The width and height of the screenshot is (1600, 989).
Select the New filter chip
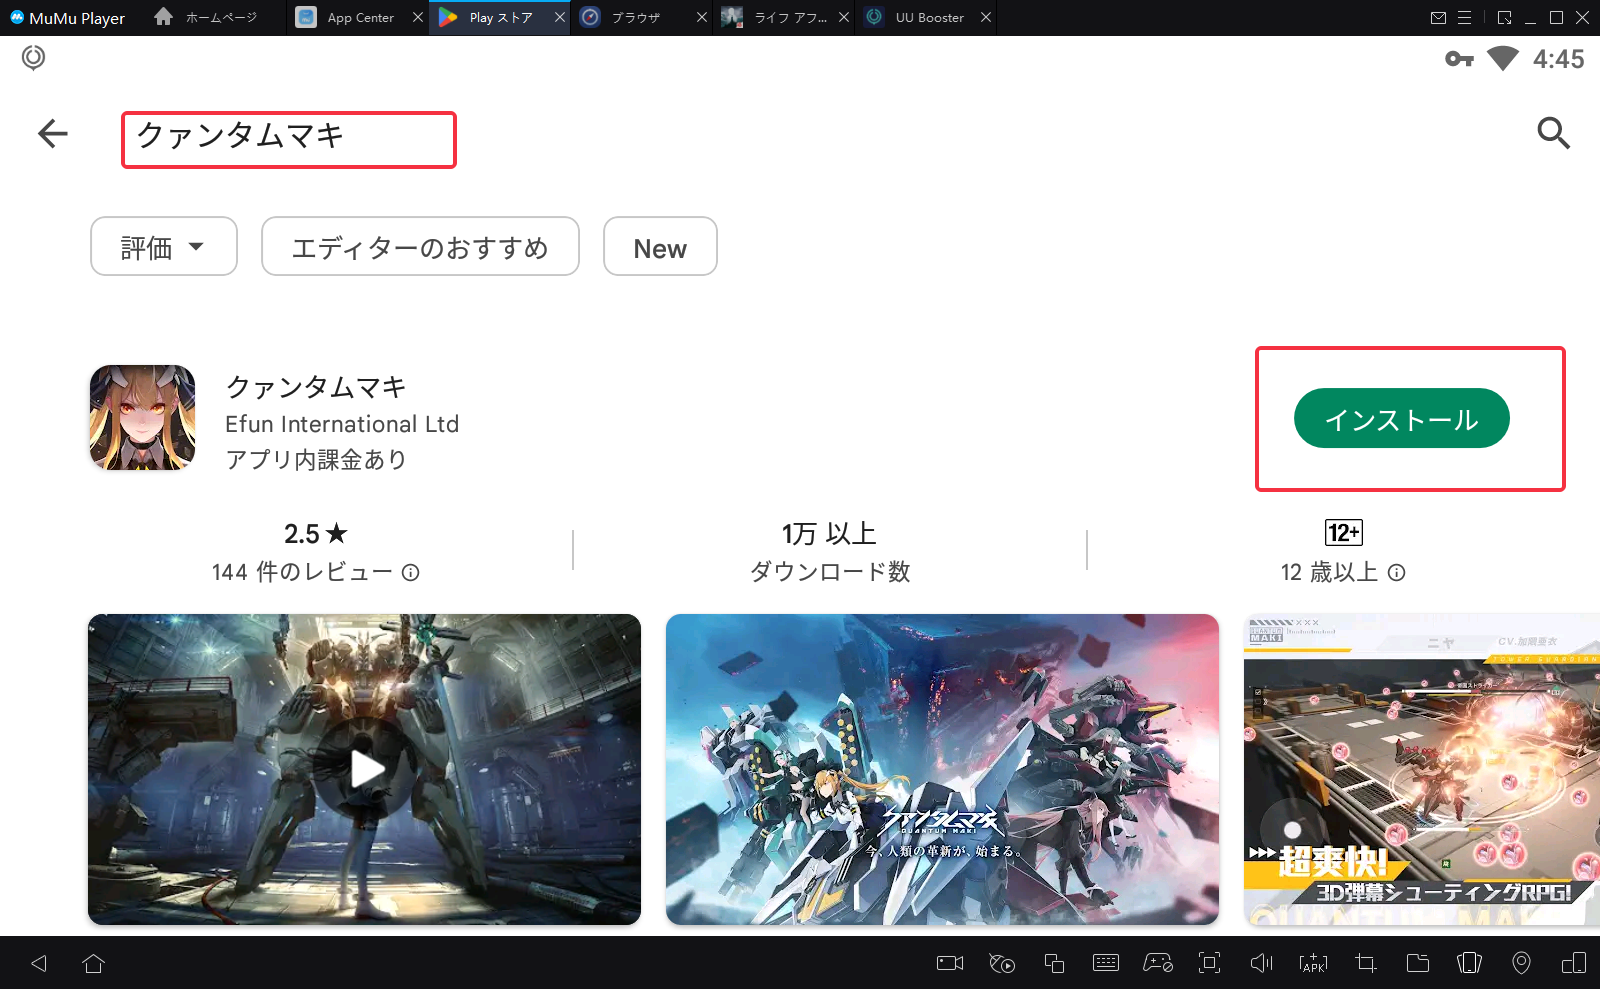tap(660, 246)
